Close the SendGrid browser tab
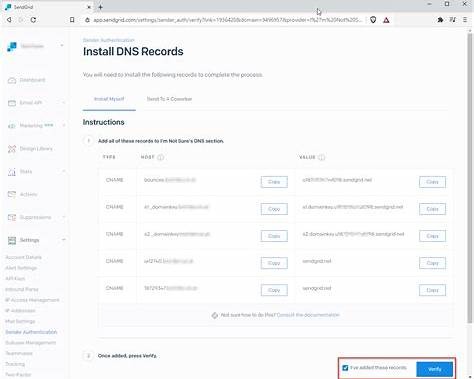This screenshot has width=474, height=379. click(89, 7)
